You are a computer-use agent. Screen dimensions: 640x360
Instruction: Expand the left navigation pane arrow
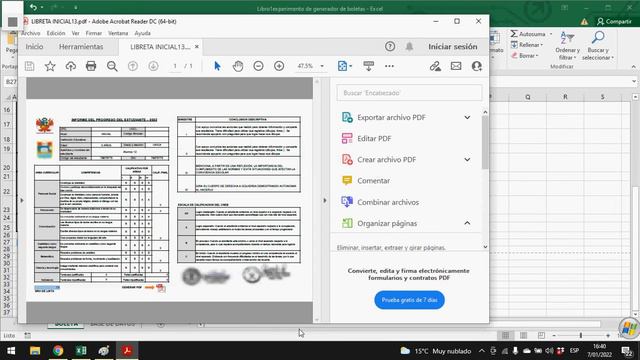pos(22,200)
